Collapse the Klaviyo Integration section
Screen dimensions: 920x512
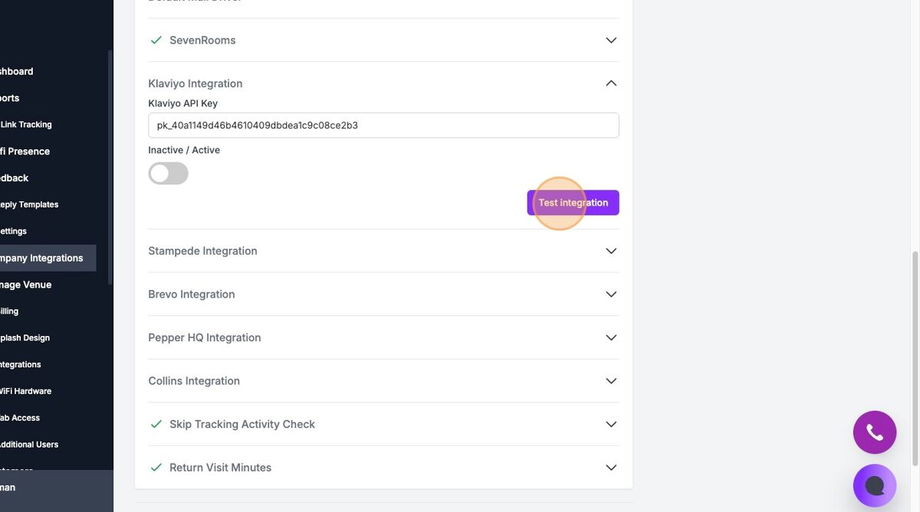(611, 84)
